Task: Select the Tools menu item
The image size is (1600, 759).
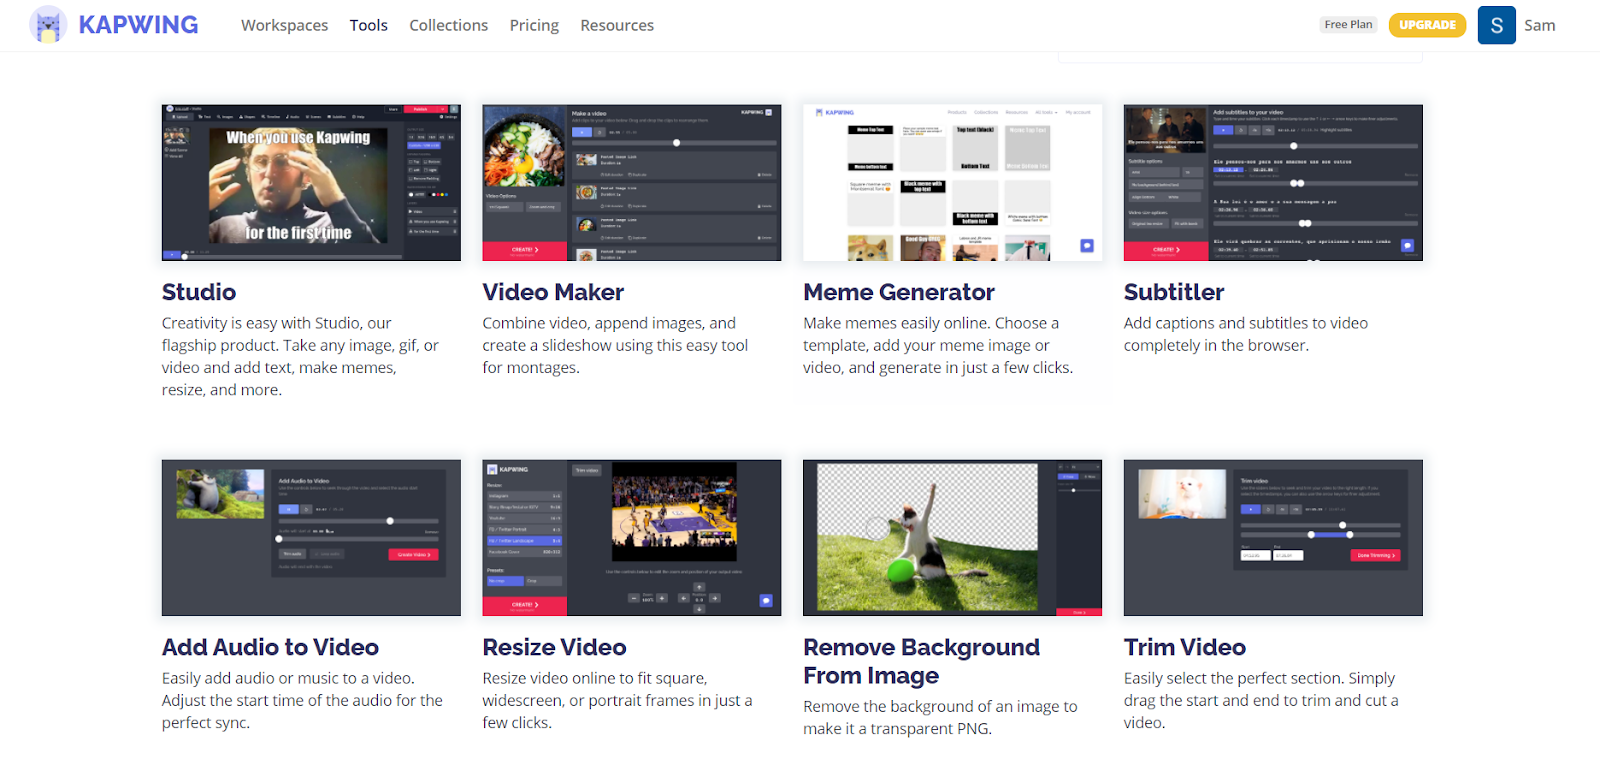Action: (369, 25)
